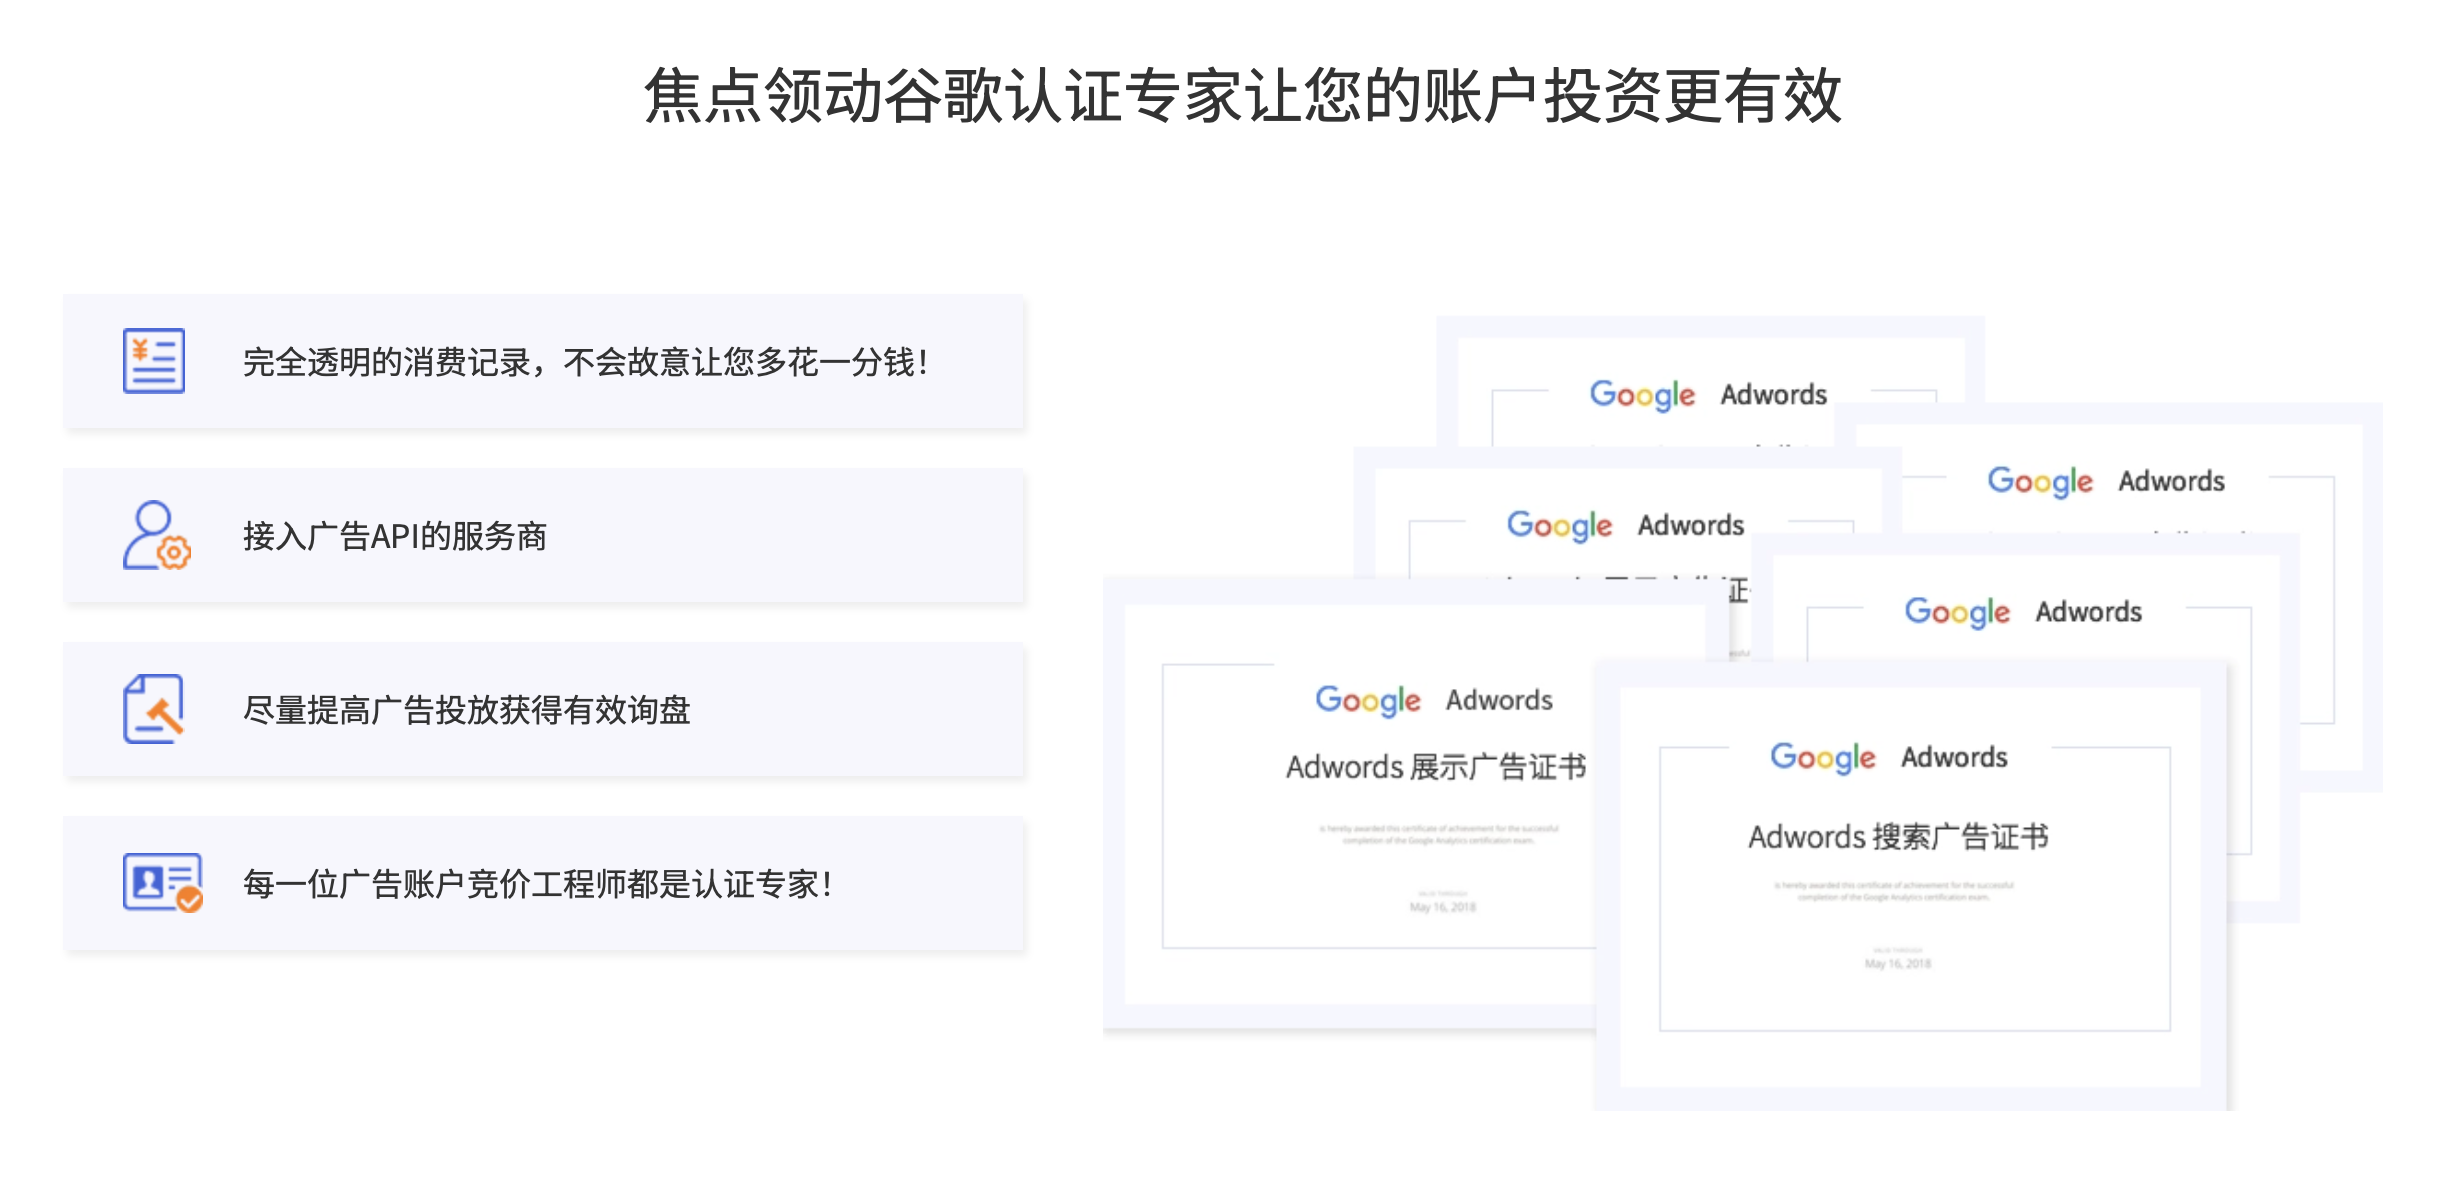Viewport: 2462px width, 1196px height.
Task: Select the 完全透明的消费记录 feature text
Action: (586, 362)
